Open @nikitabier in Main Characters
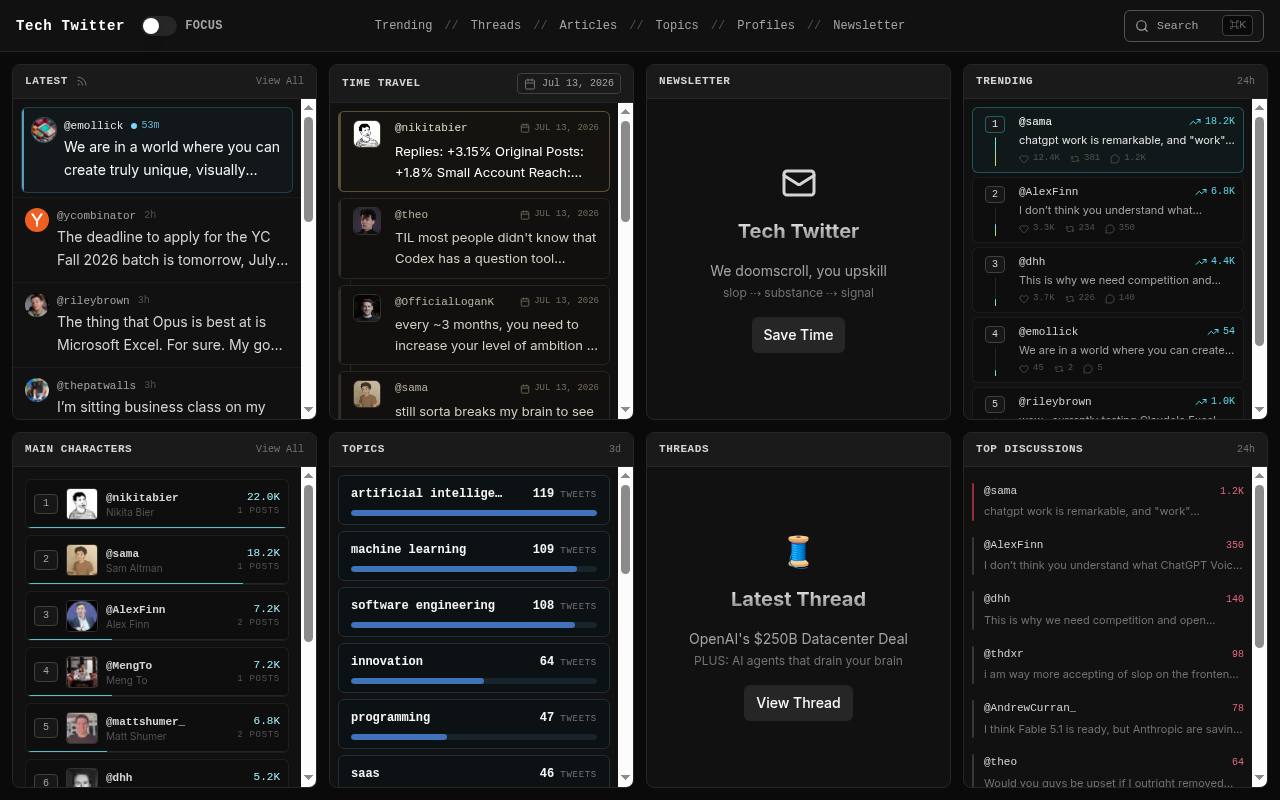1280x800 pixels. tap(157, 504)
